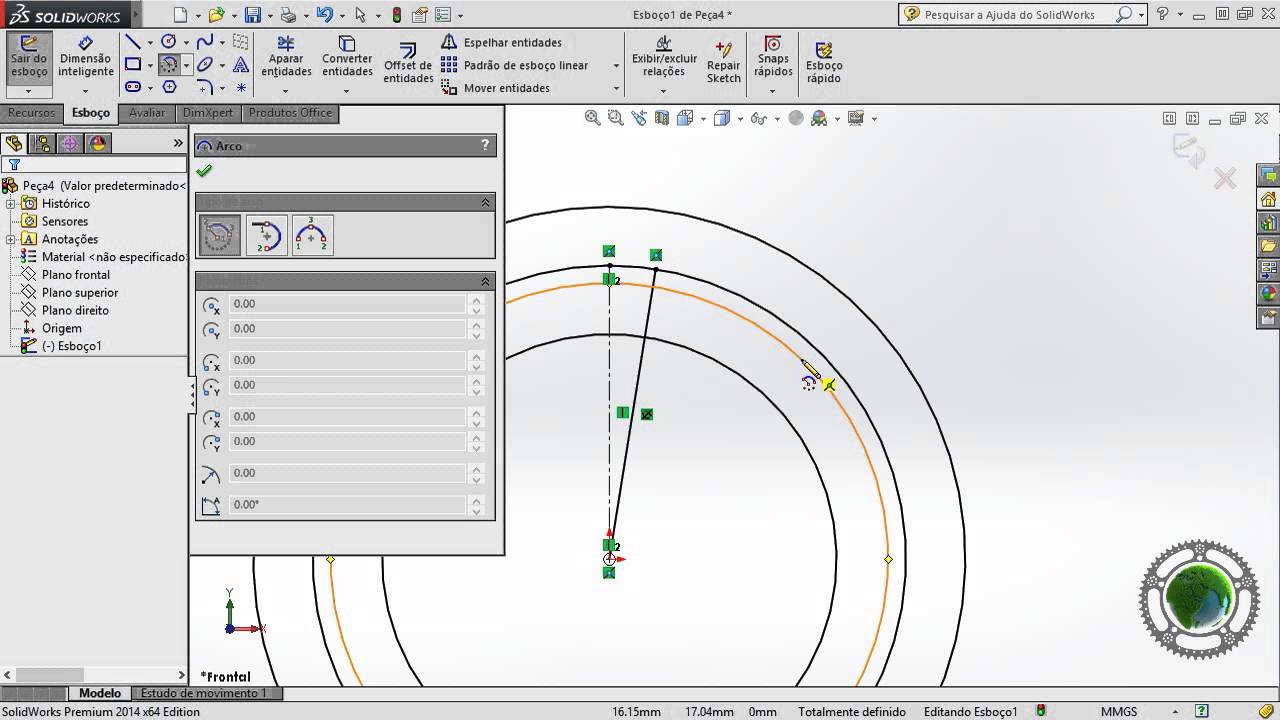The width and height of the screenshot is (1280, 720).
Task: Click the Print icon
Action: pos(288,15)
